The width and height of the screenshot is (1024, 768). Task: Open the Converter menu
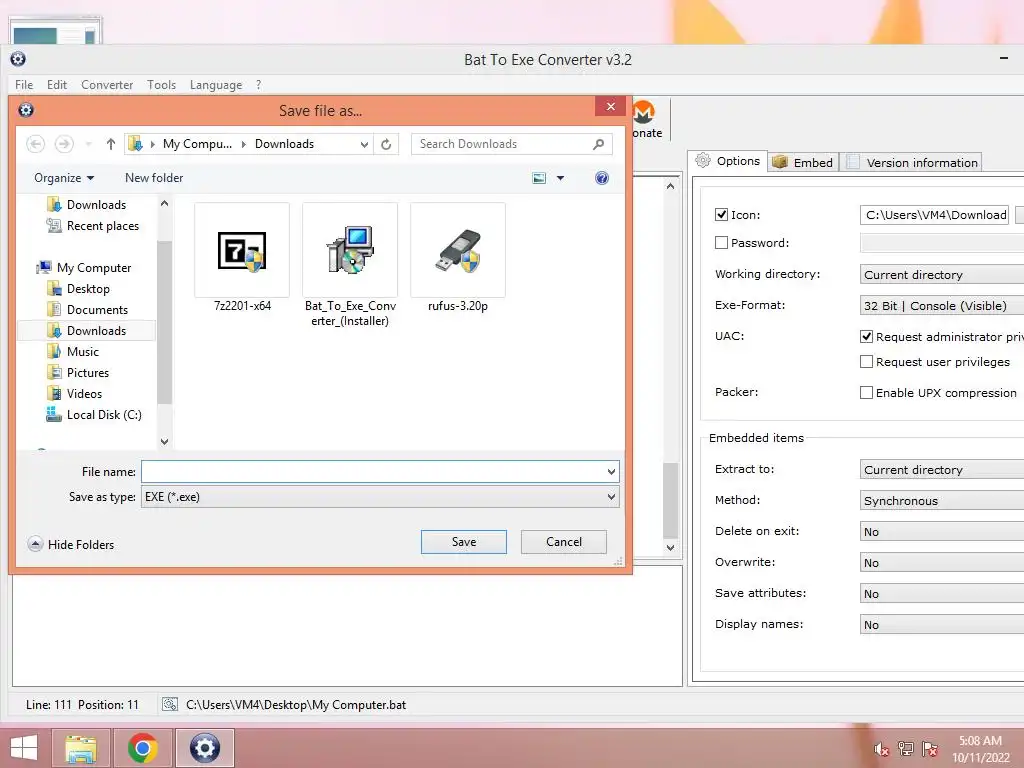click(x=107, y=85)
